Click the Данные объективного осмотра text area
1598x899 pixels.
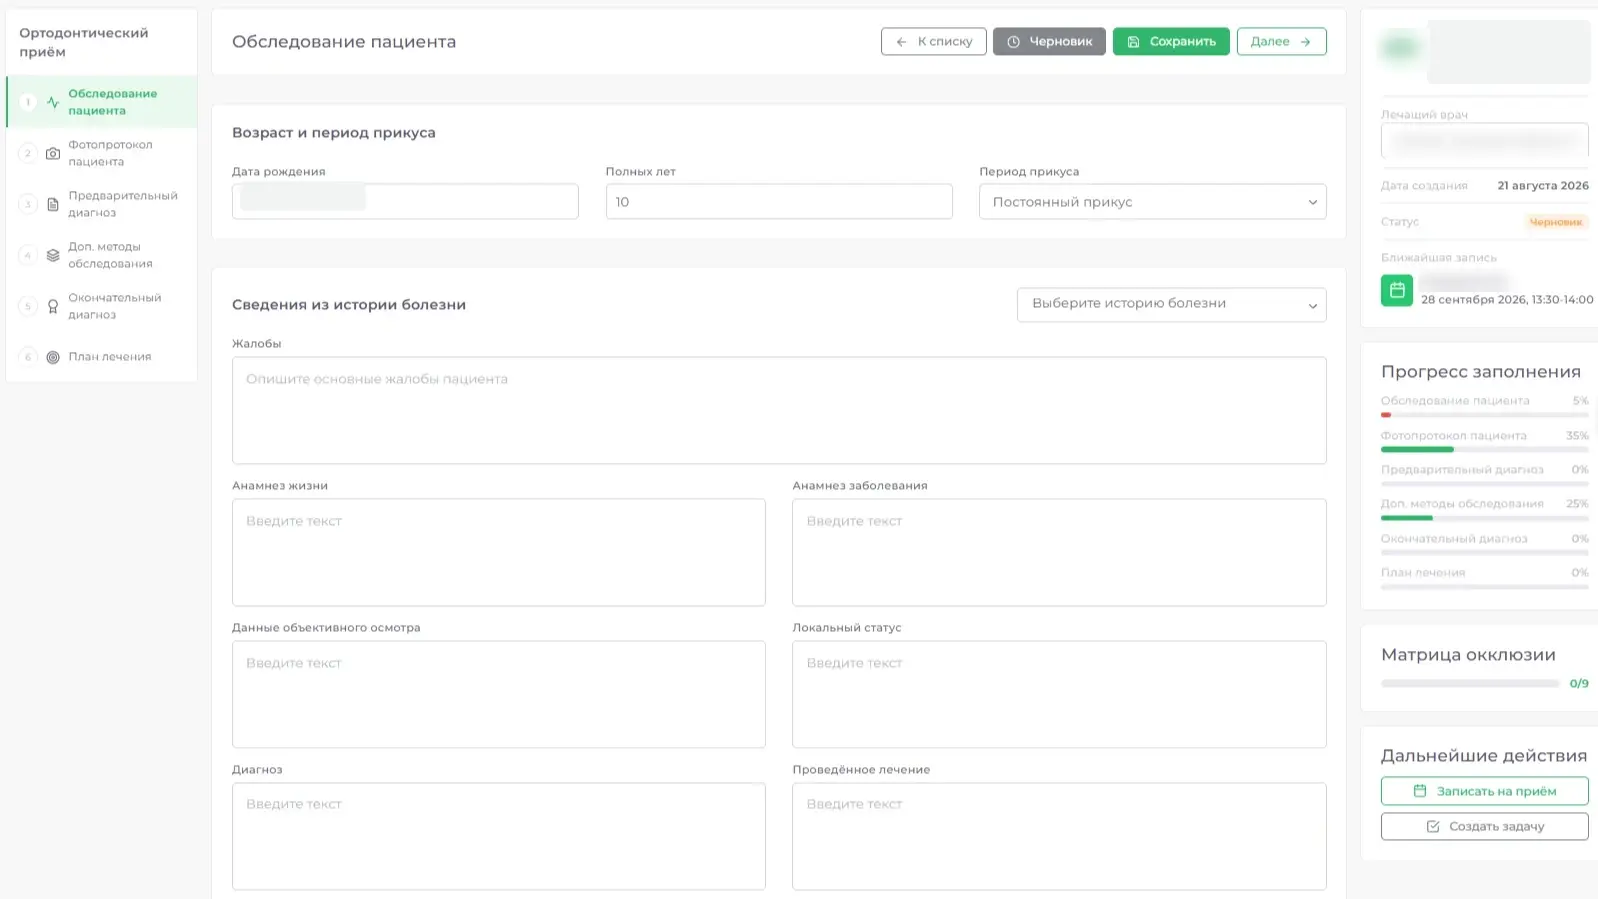click(x=498, y=694)
